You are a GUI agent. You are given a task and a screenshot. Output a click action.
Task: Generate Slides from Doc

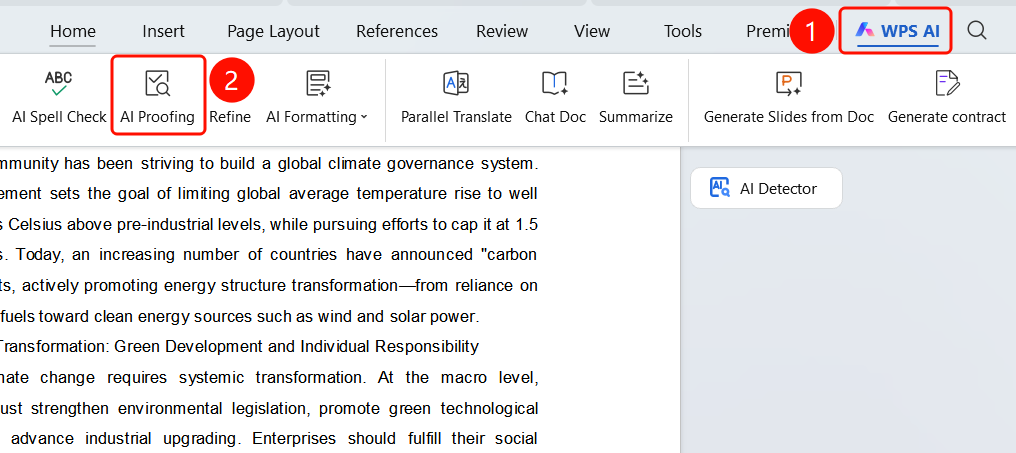pyautogui.click(x=789, y=97)
